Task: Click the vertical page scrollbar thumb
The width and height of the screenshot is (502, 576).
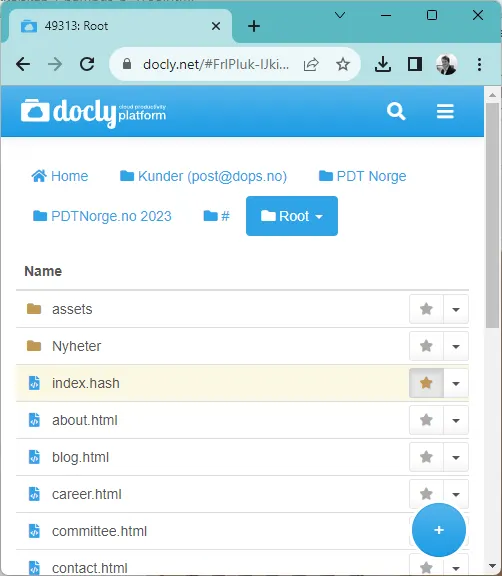Action: coord(492,215)
